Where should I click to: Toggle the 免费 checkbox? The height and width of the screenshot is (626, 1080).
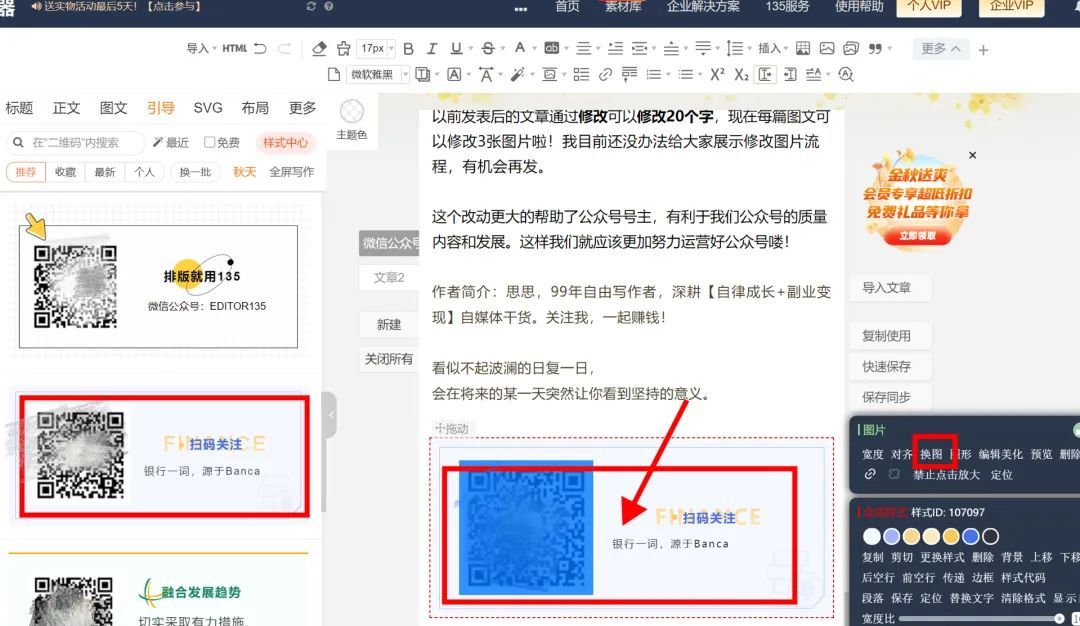pyautogui.click(x=209, y=142)
